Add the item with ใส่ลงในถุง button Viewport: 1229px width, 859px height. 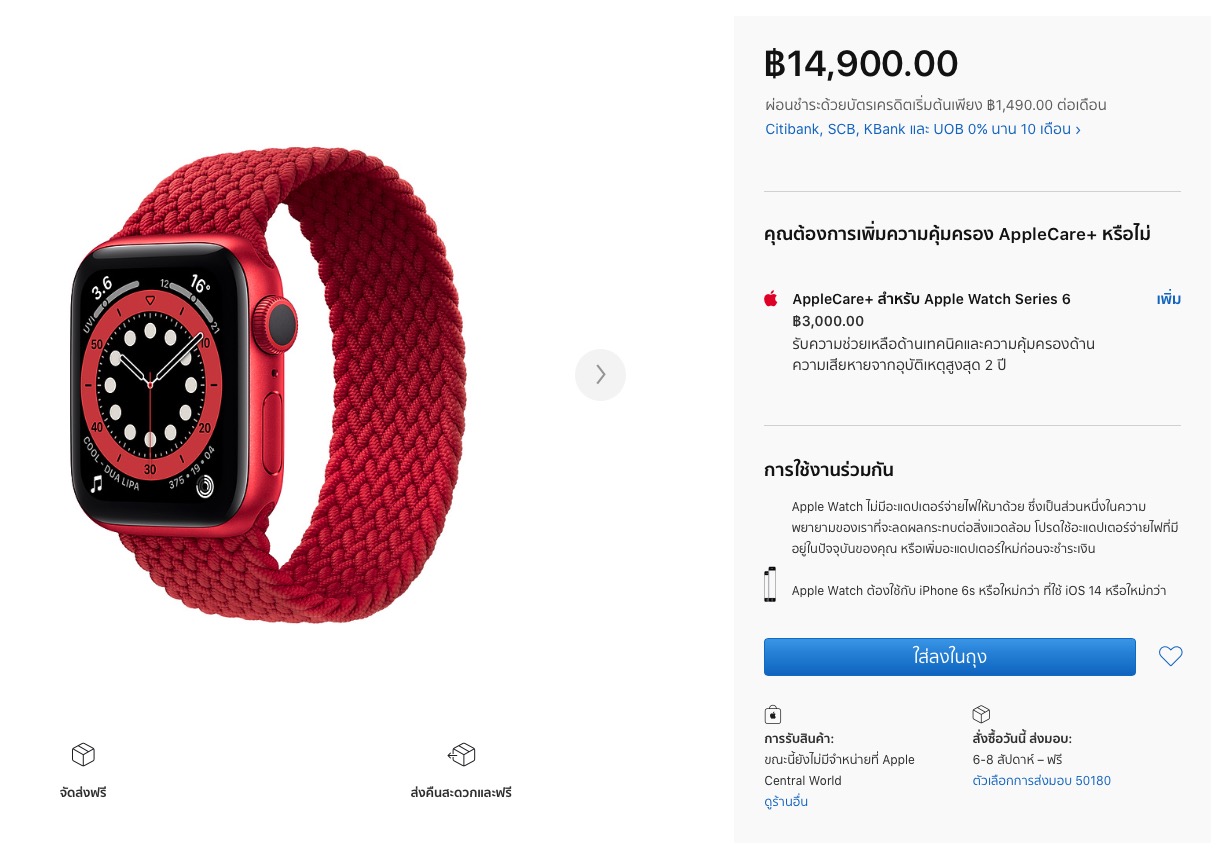pos(950,657)
